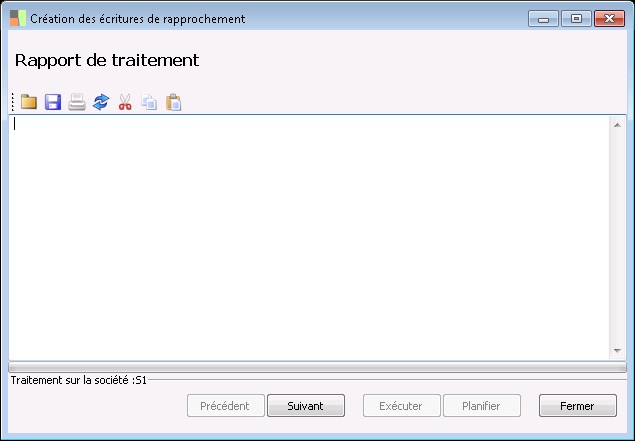Click the Exécuter button
The height and width of the screenshot is (441, 635).
[401, 406]
